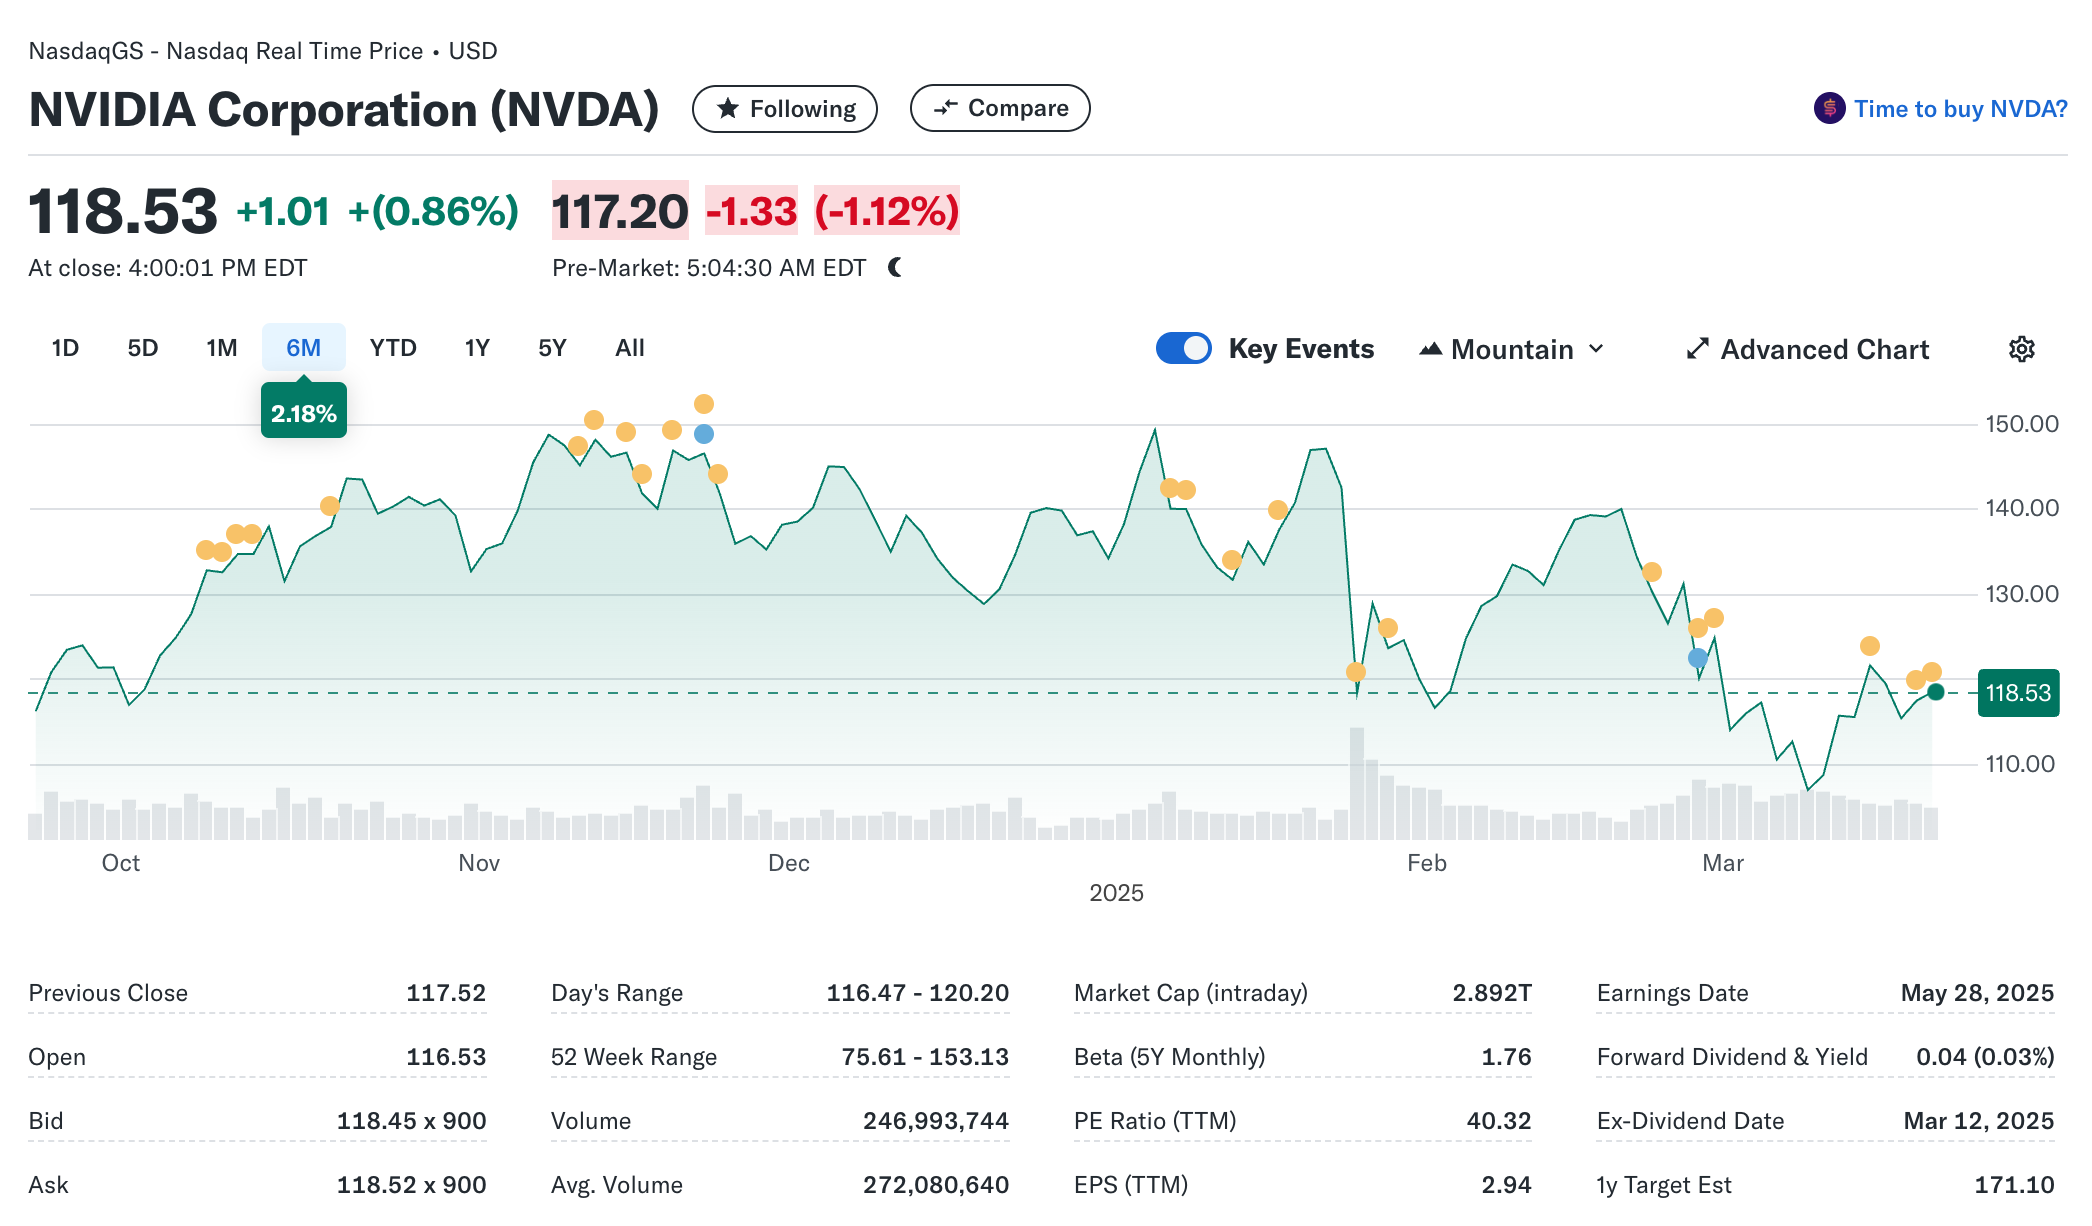This screenshot has width=2092, height=1226.
Task: Click the Advanced Chart expand arrow icon
Action: (1697, 349)
